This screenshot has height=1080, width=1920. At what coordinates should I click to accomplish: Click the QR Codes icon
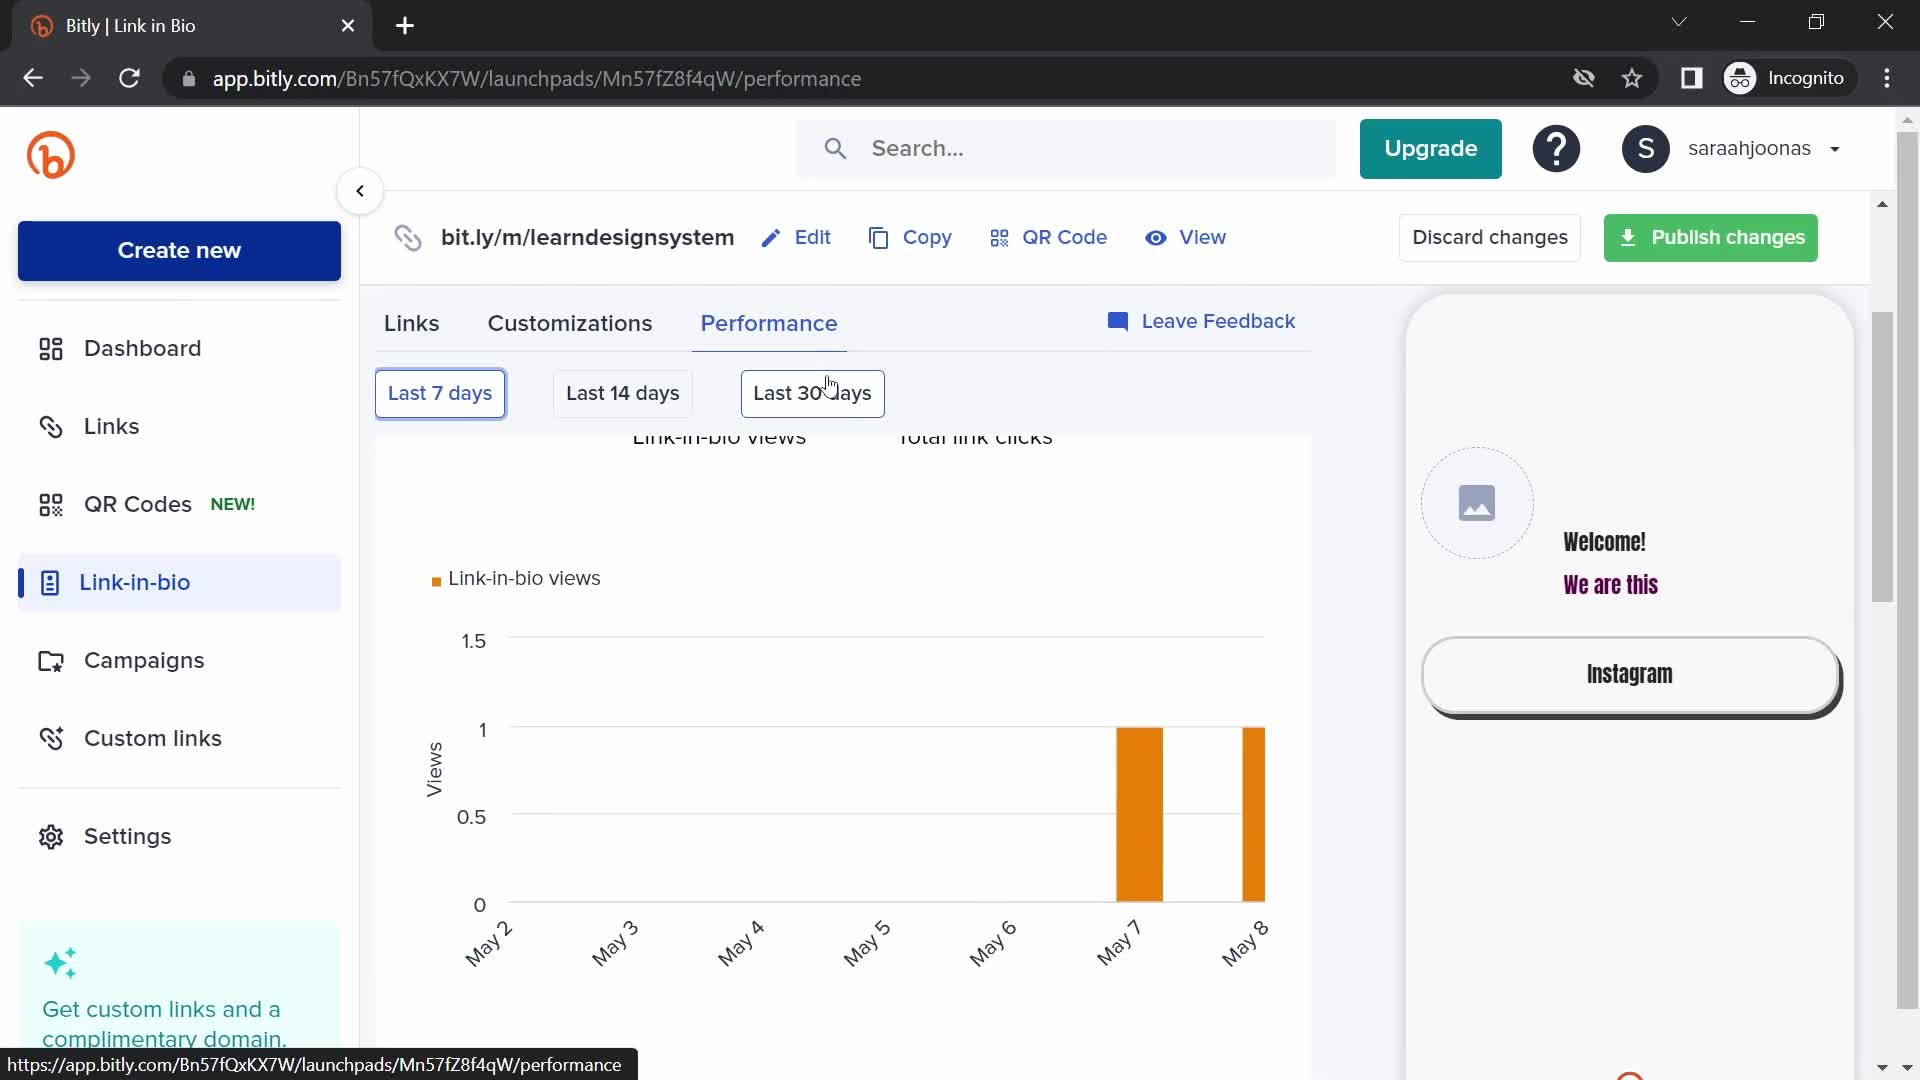[51, 504]
